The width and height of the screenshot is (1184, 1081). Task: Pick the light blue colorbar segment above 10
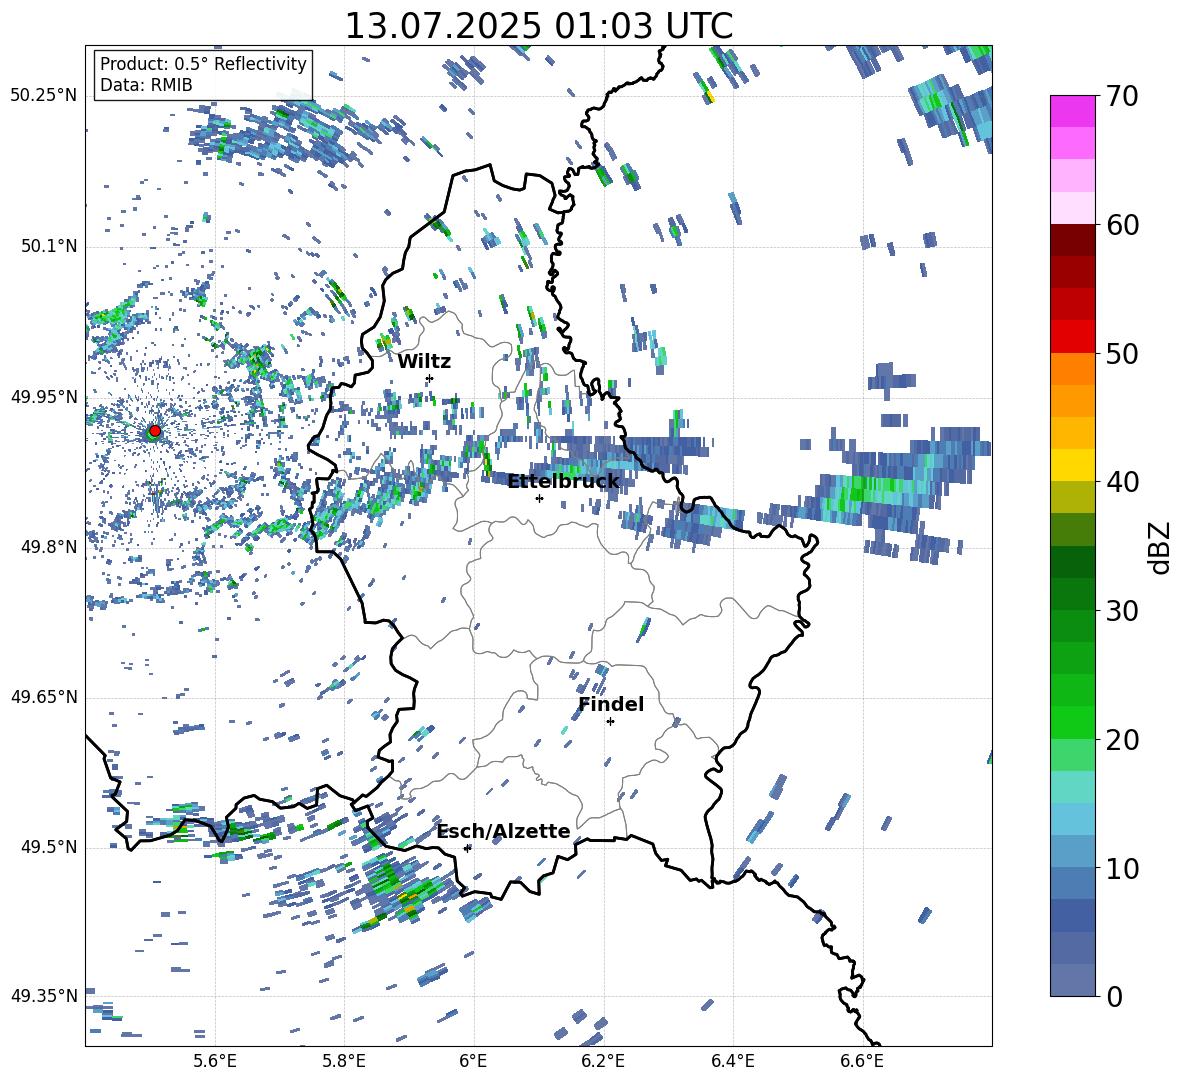point(1072,819)
